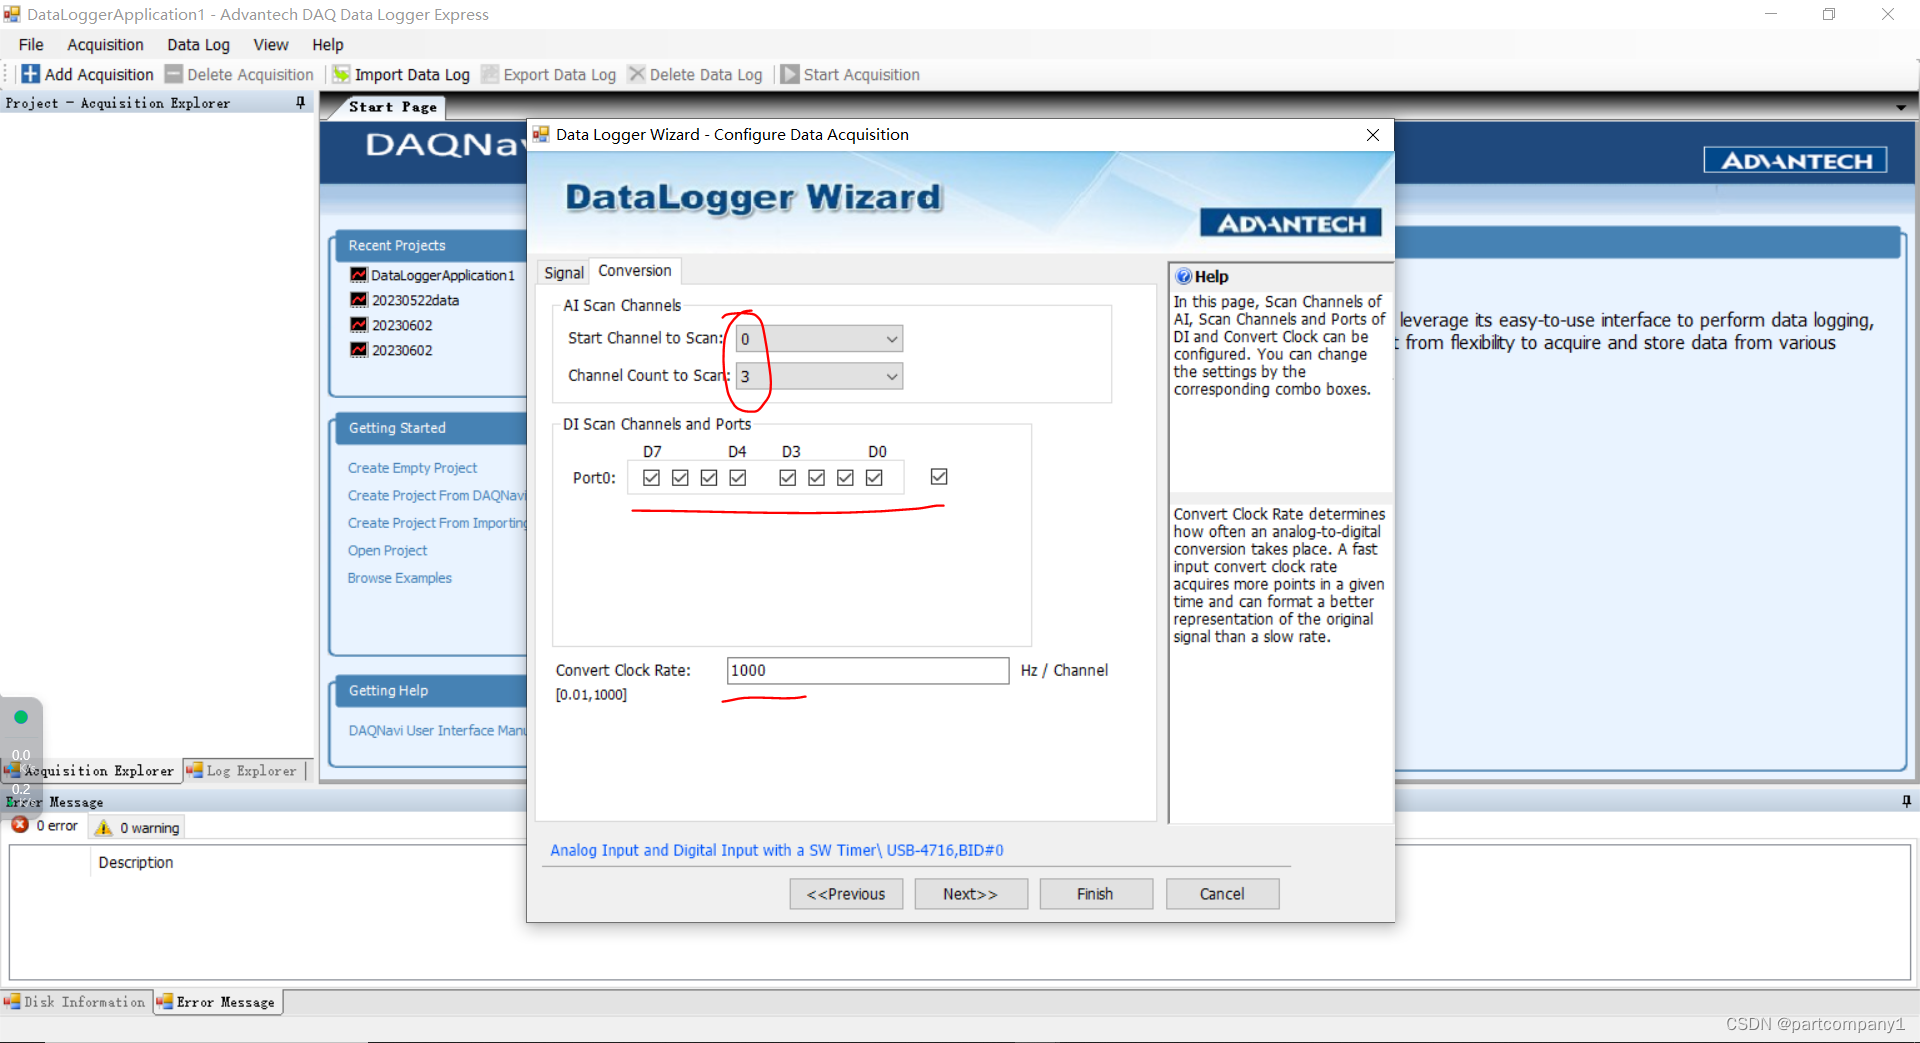This screenshot has width=1920, height=1043.
Task: Click the pin icon on Error Message panel
Action: tap(1906, 801)
